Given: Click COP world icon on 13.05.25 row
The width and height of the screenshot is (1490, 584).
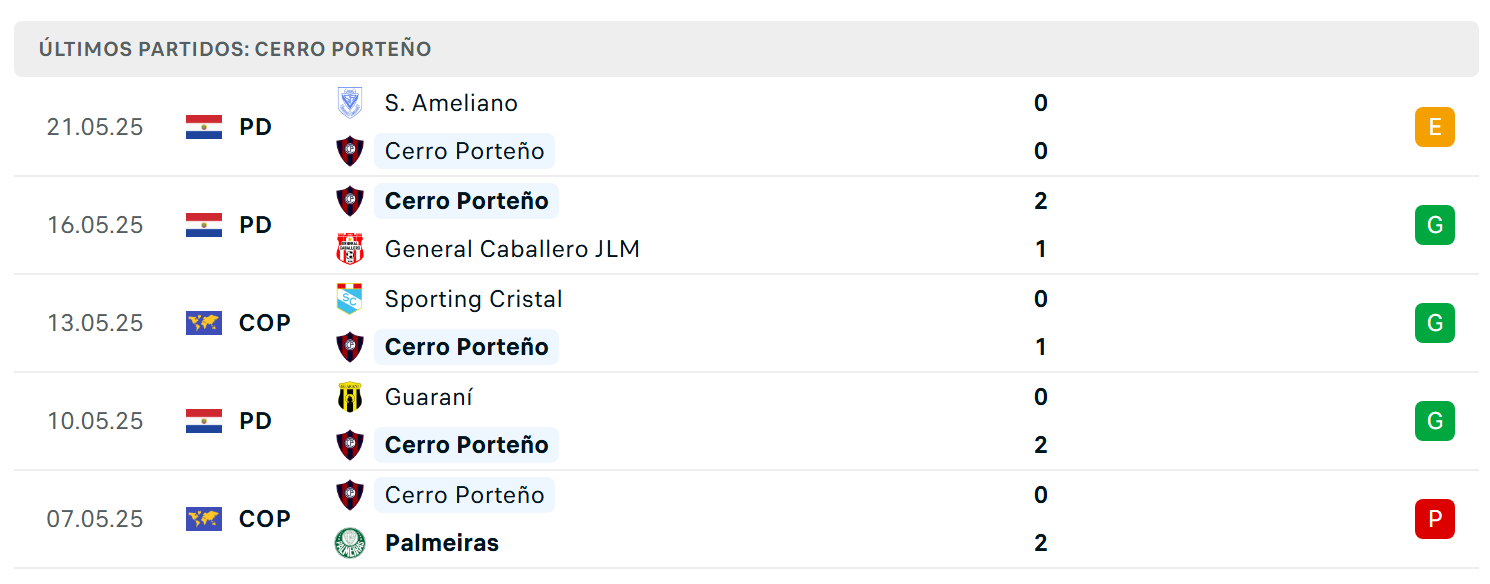Looking at the screenshot, I should [204, 323].
